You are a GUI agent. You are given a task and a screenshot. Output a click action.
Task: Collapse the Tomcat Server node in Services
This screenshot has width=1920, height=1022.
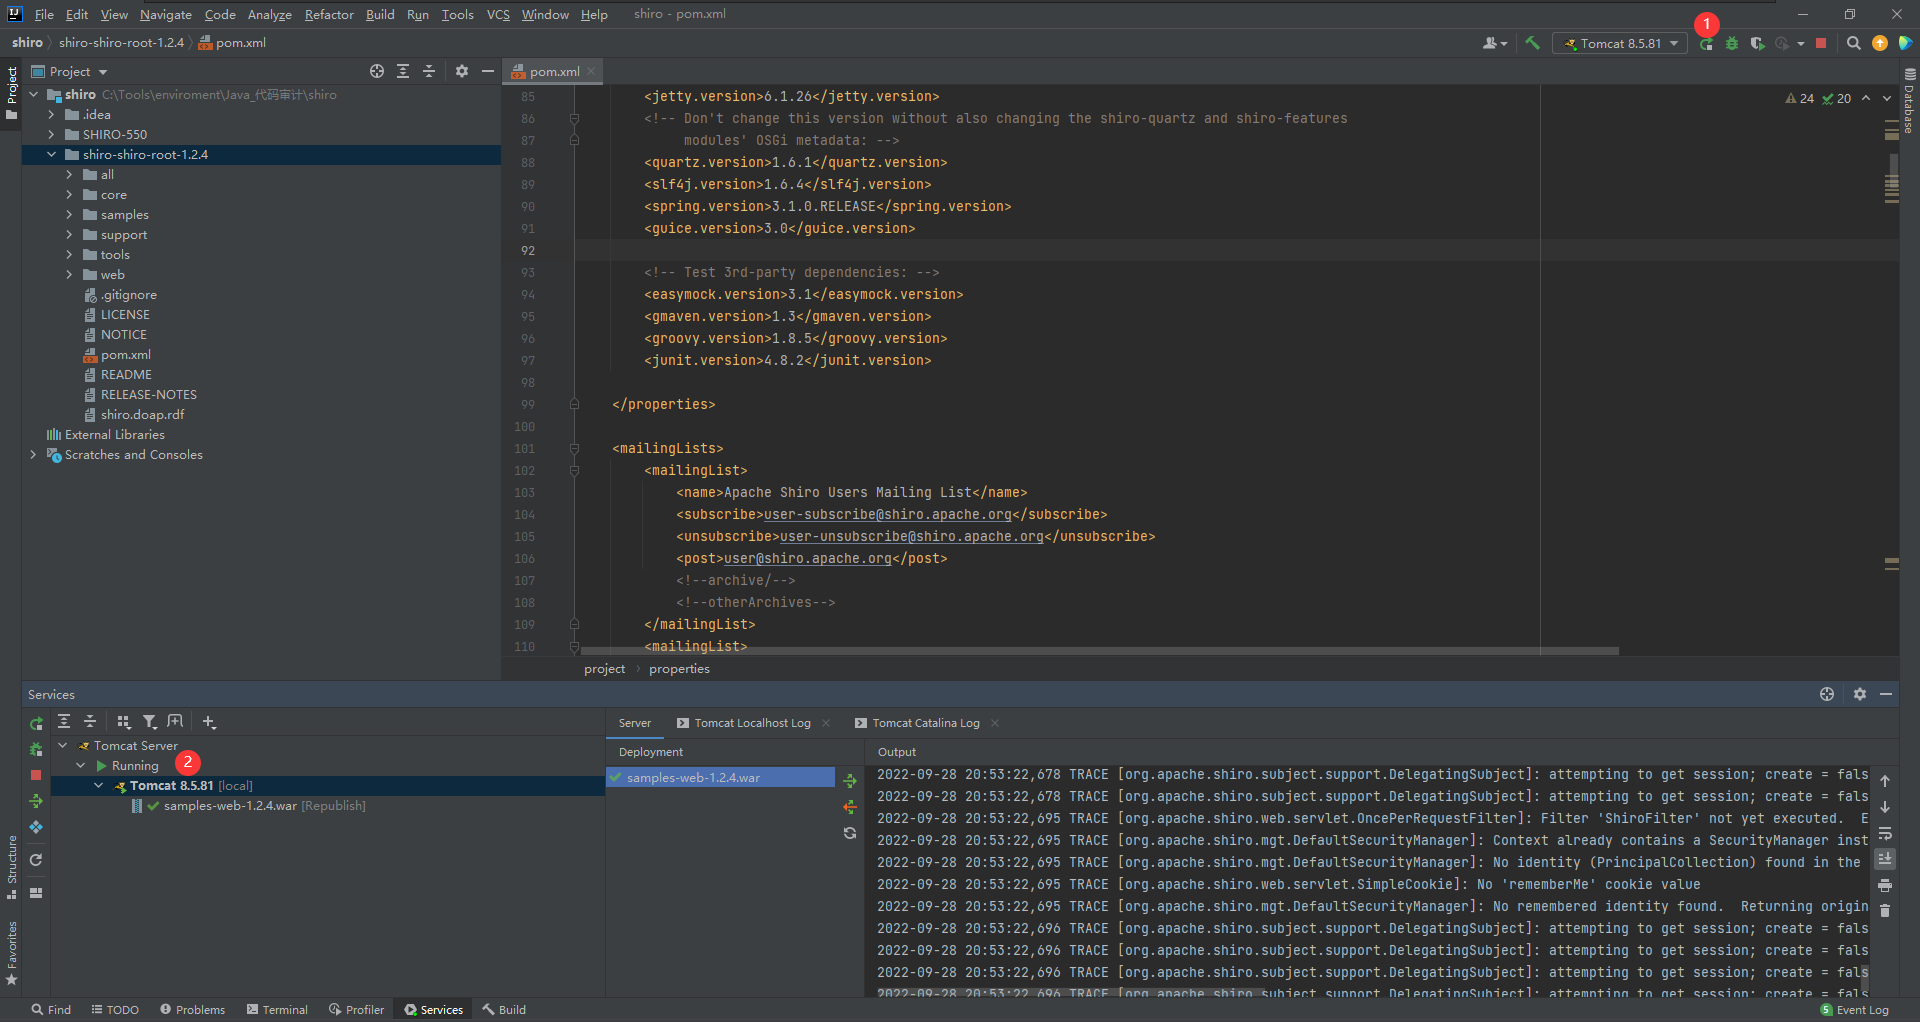pyautogui.click(x=63, y=745)
